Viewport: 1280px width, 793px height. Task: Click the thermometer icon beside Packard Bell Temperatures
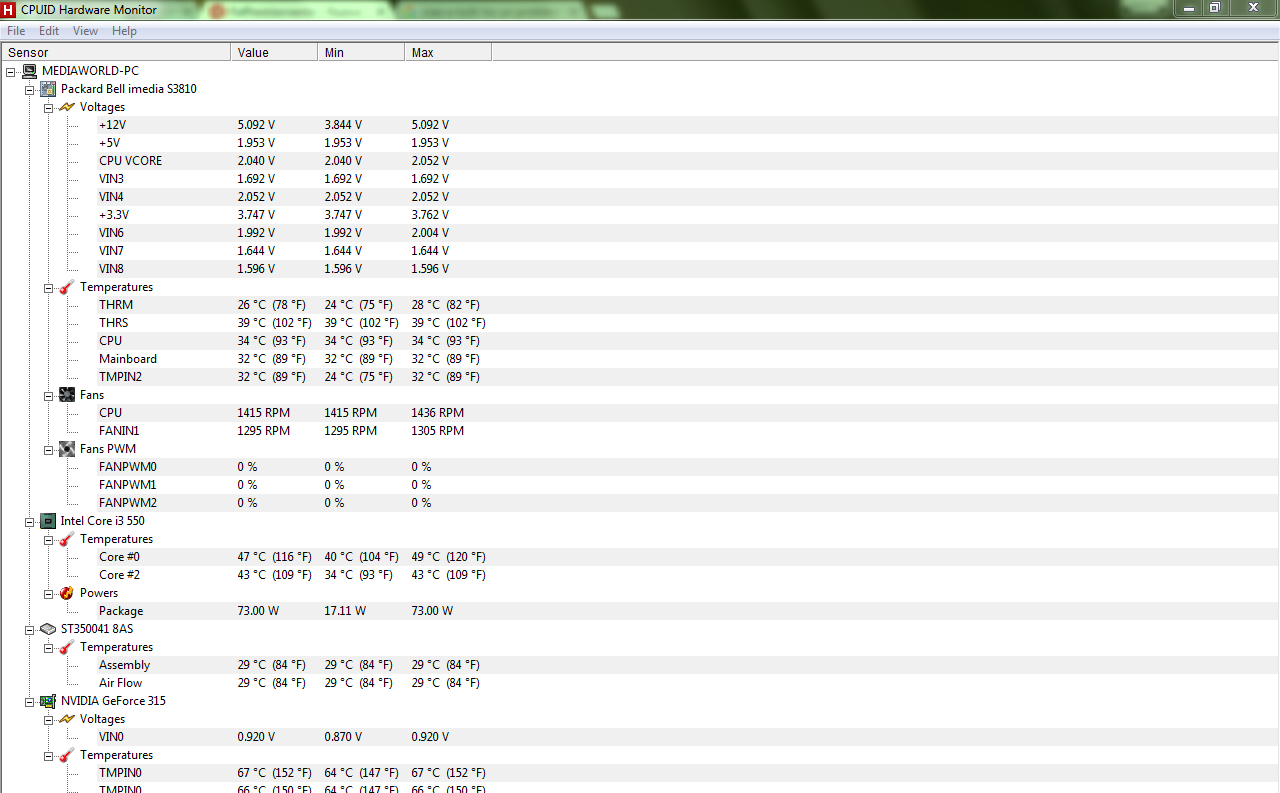[67, 287]
